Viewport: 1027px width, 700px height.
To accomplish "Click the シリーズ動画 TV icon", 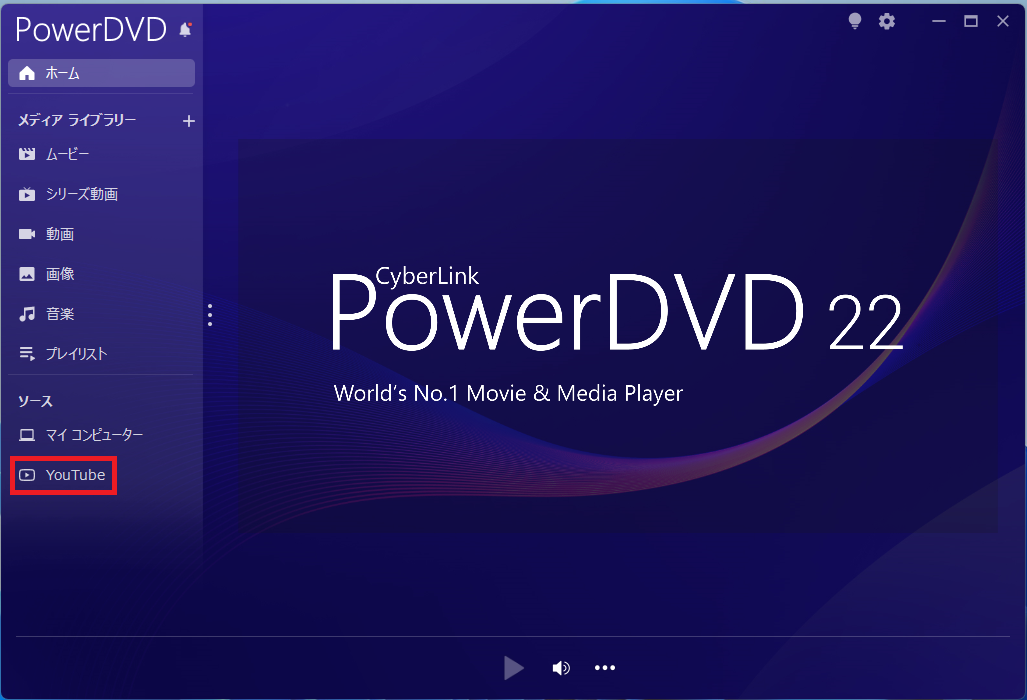I will (x=27, y=194).
